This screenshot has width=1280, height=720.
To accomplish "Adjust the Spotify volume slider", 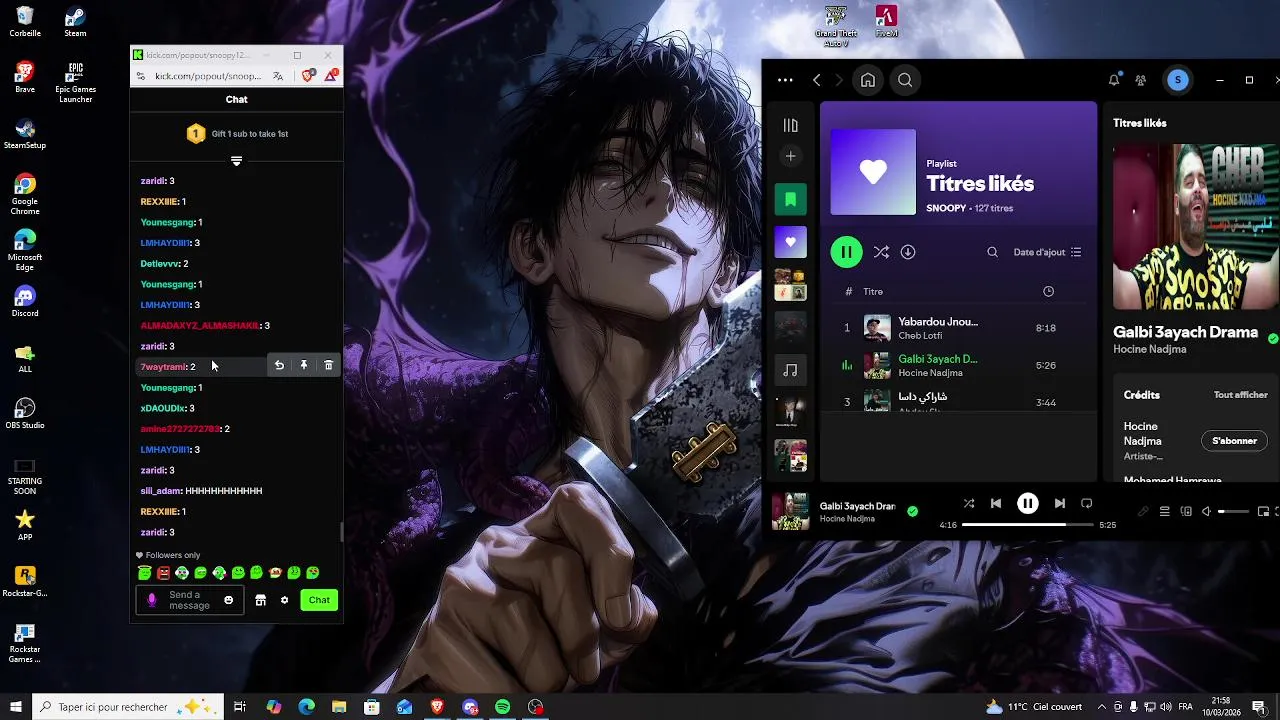I will pos(1233,512).
